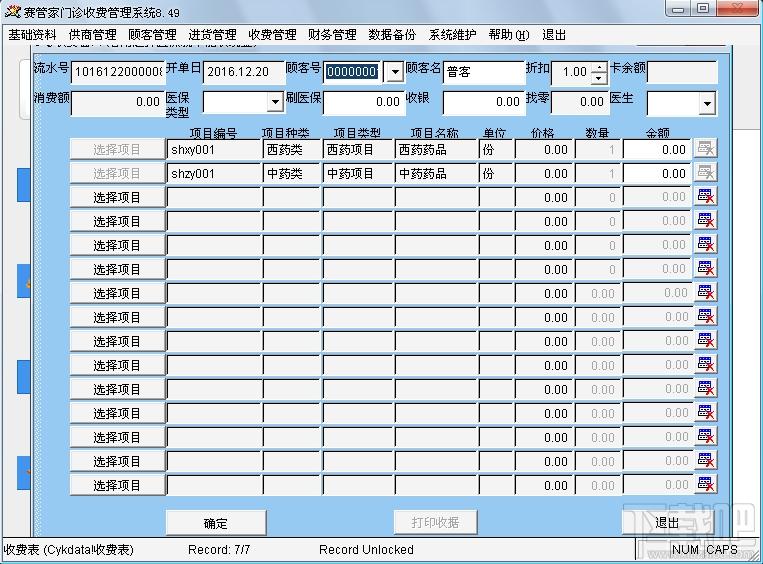The width and height of the screenshot is (763, 564).
Task: Click the 找零 field
Action: [x=580, y=102]
